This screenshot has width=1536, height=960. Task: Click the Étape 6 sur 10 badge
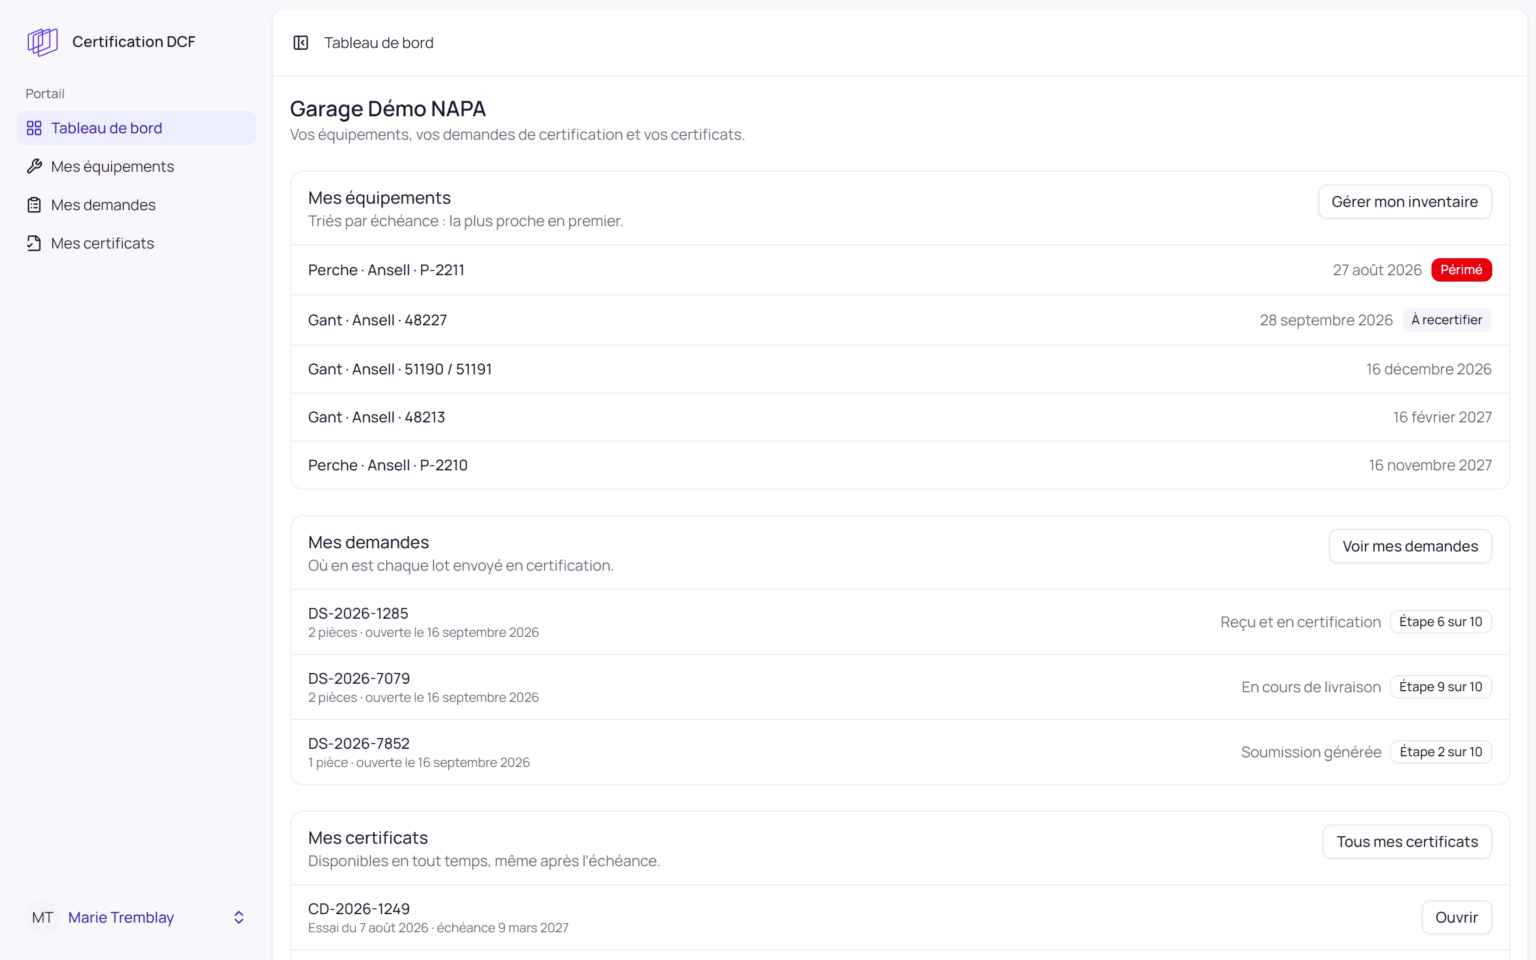[1441, 622]
